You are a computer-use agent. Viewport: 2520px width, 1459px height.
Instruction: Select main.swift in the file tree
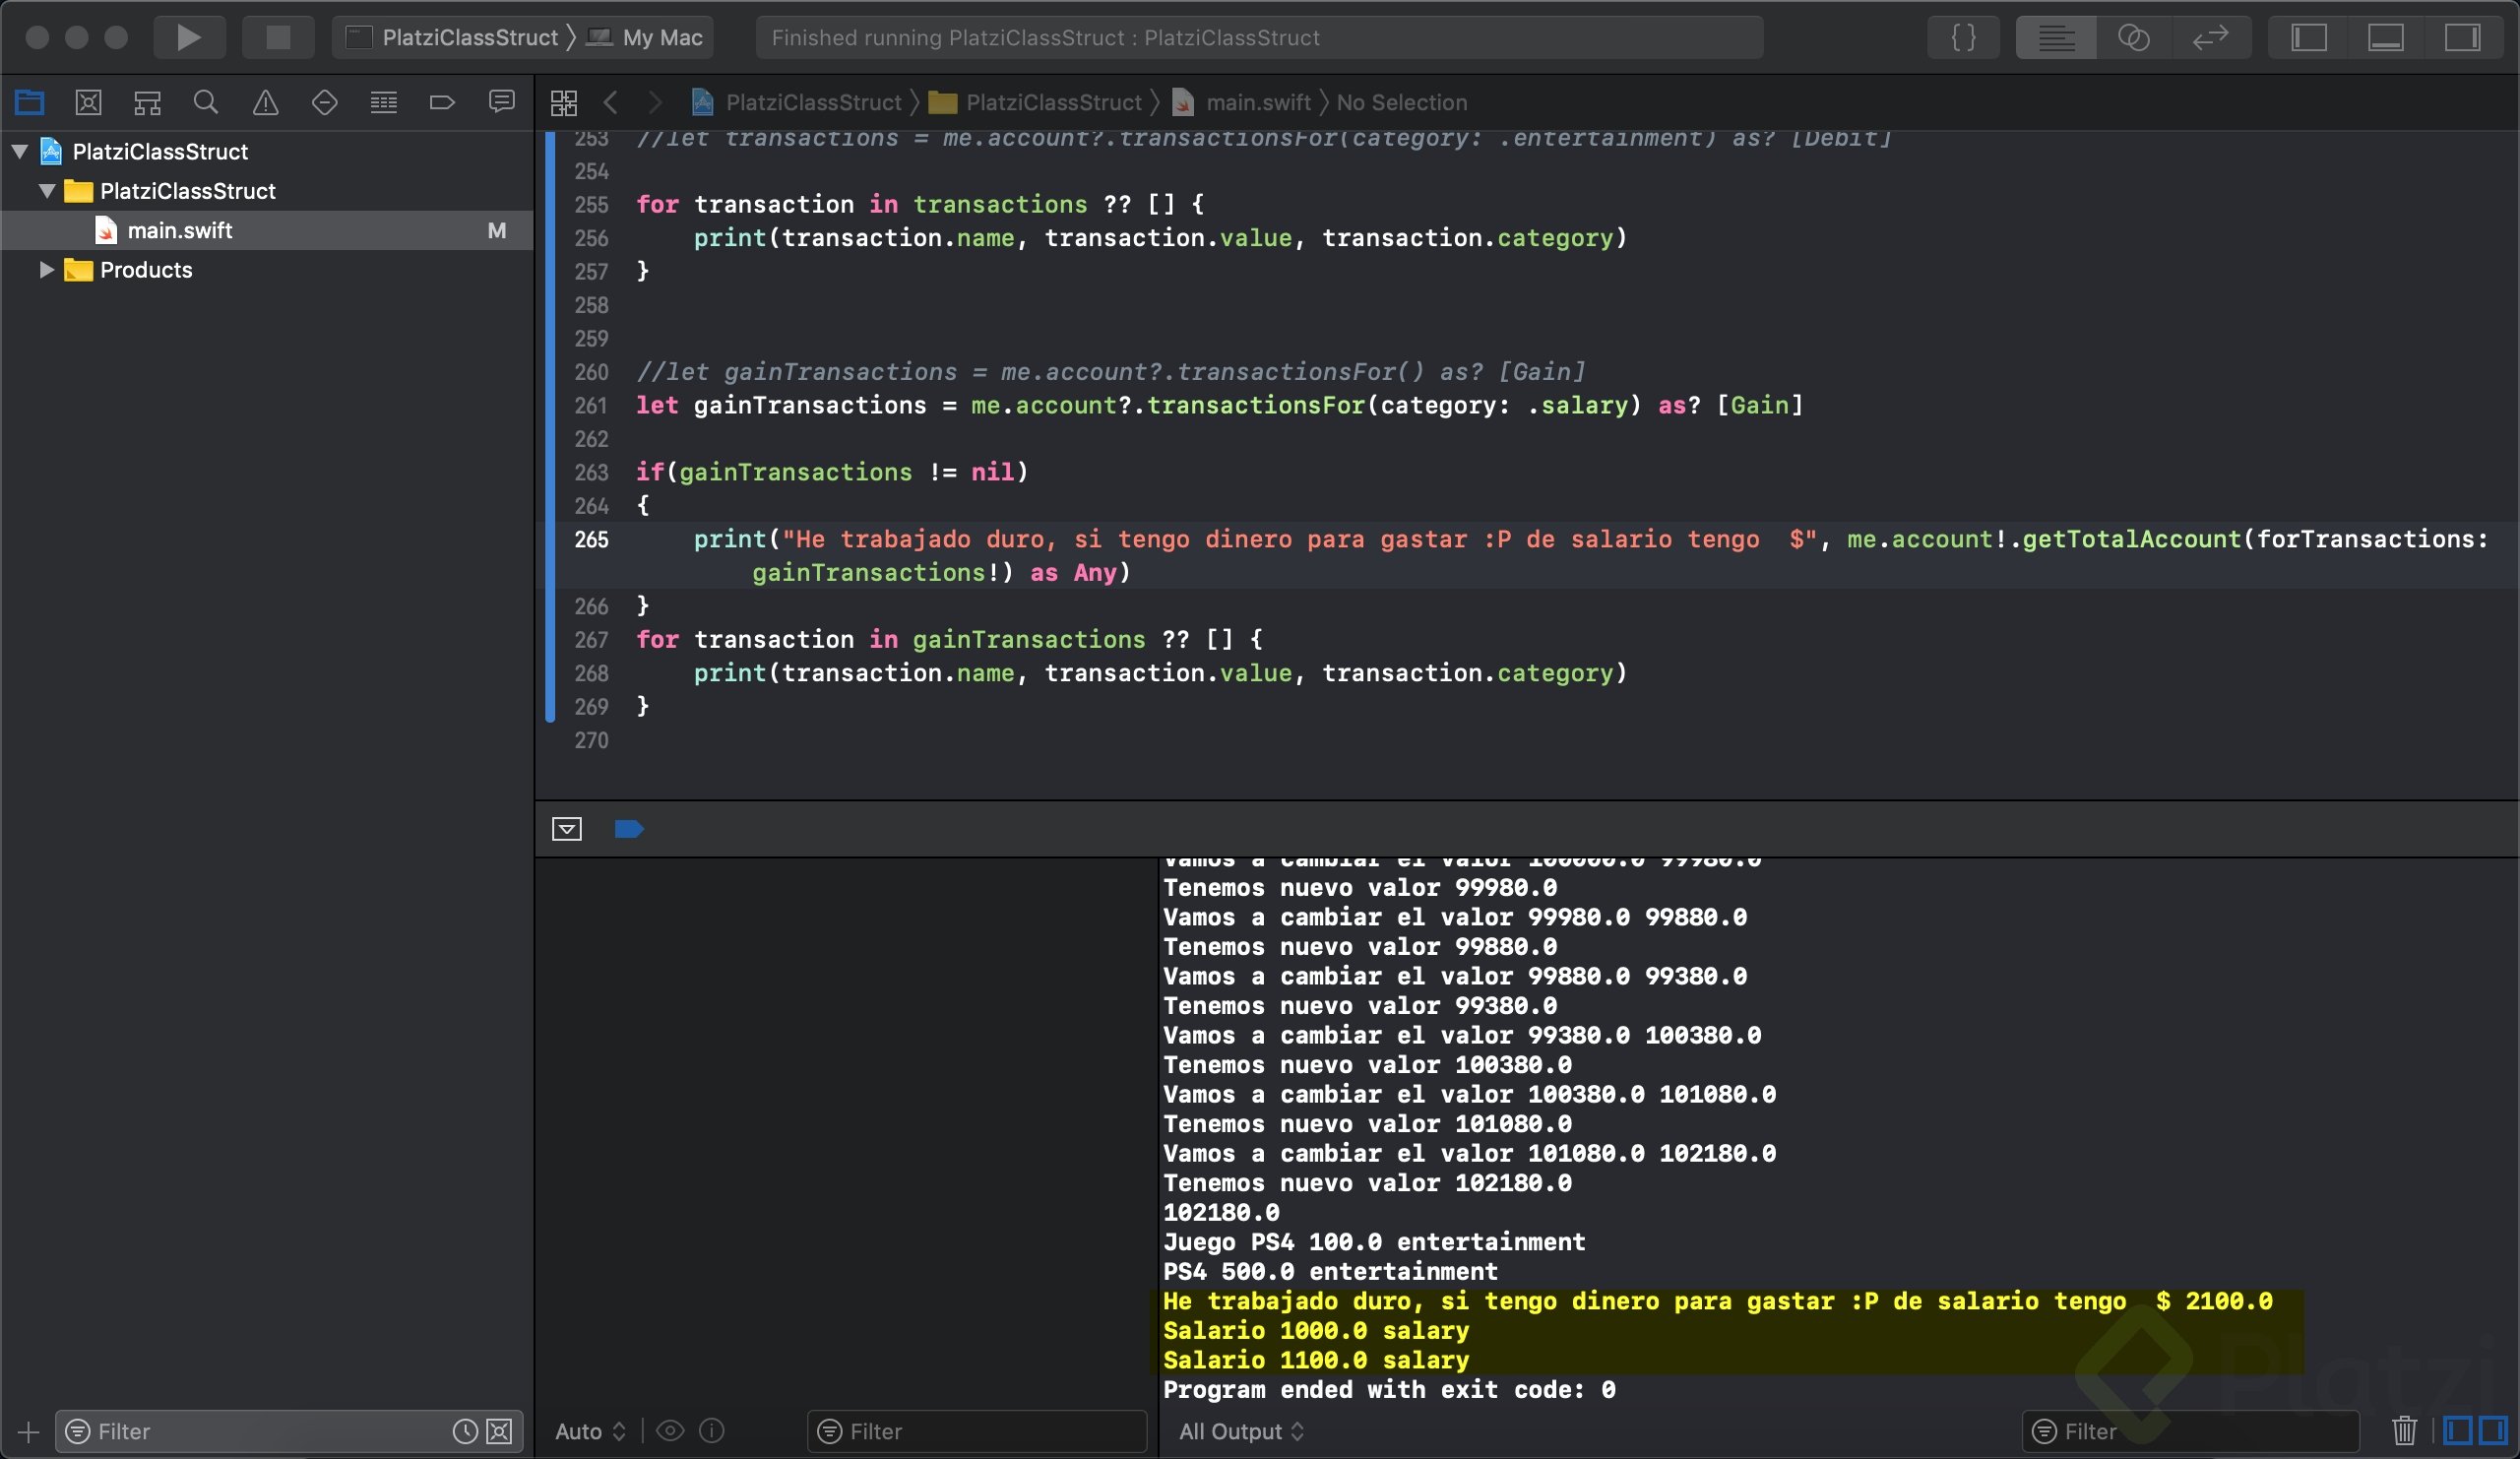180,231
